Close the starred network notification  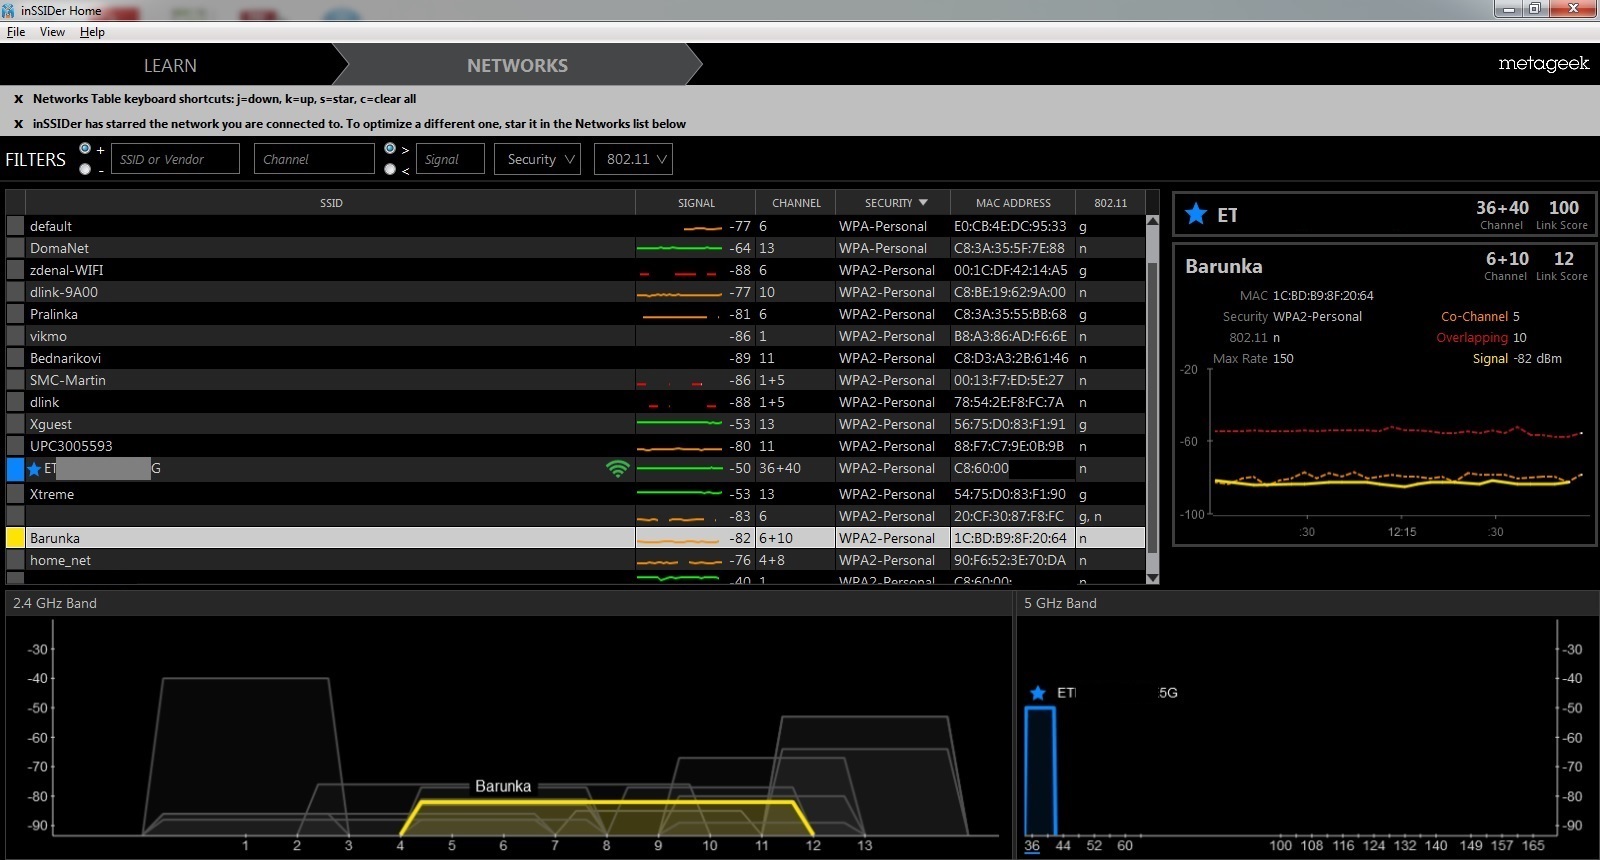18,124
